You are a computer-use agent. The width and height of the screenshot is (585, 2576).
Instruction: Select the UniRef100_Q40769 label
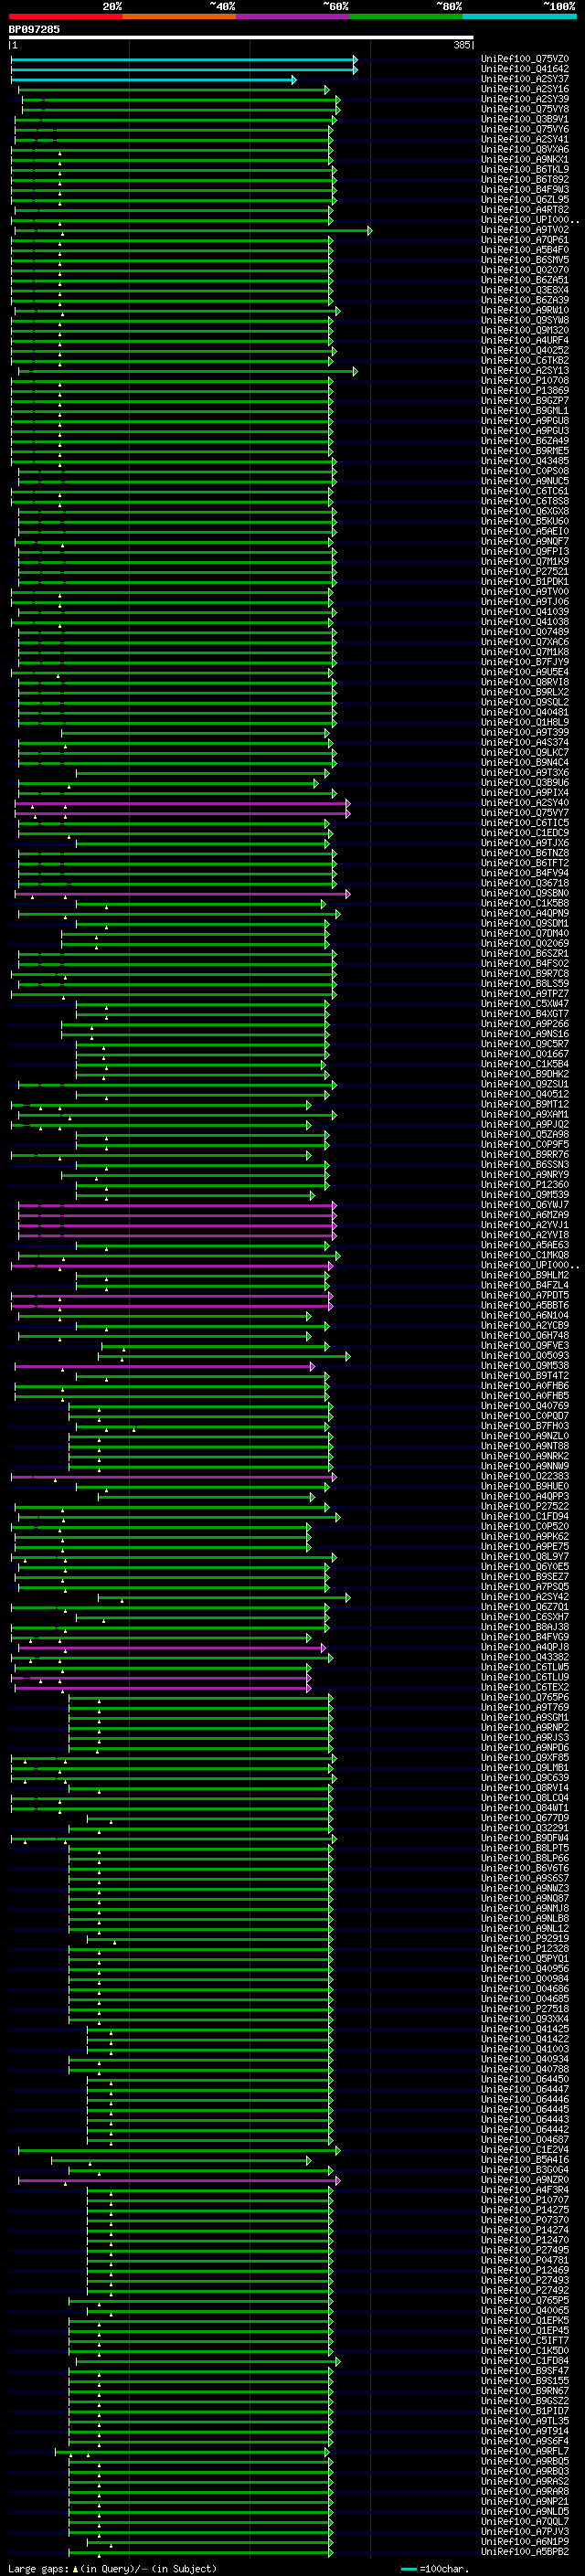click(x=525, y=1406)
